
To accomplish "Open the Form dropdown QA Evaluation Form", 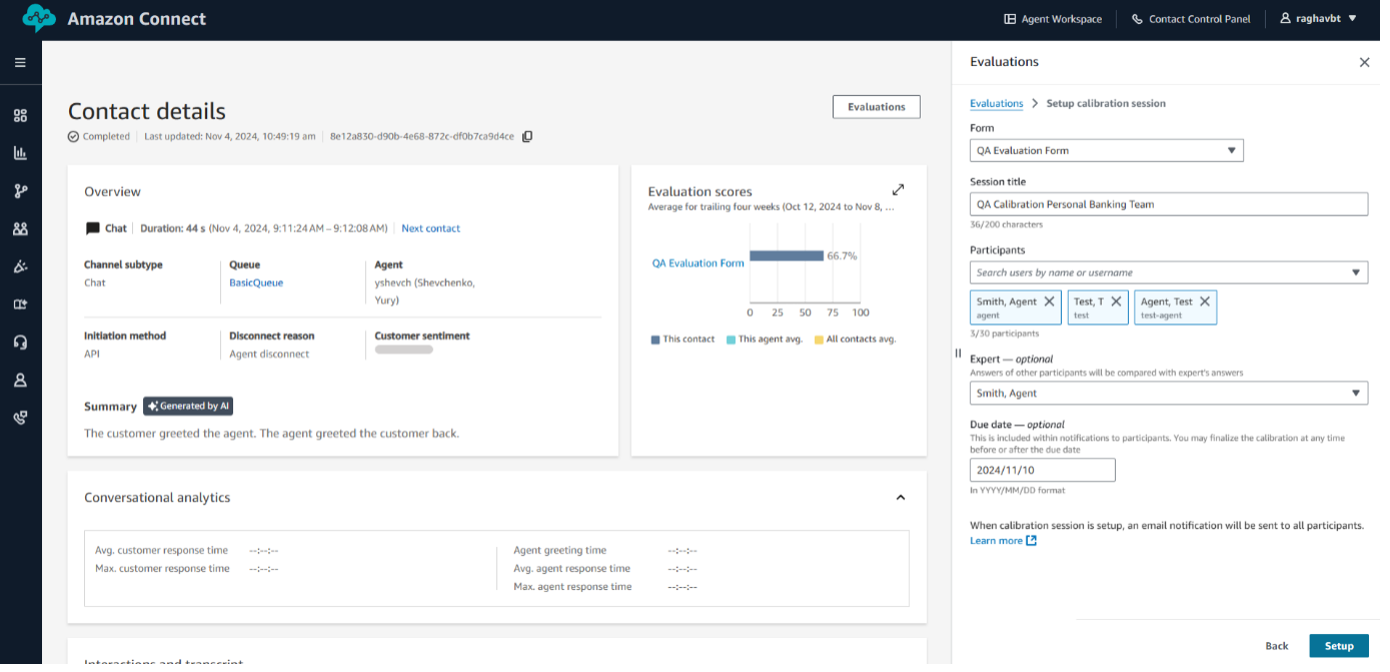I will [1106, 151].
